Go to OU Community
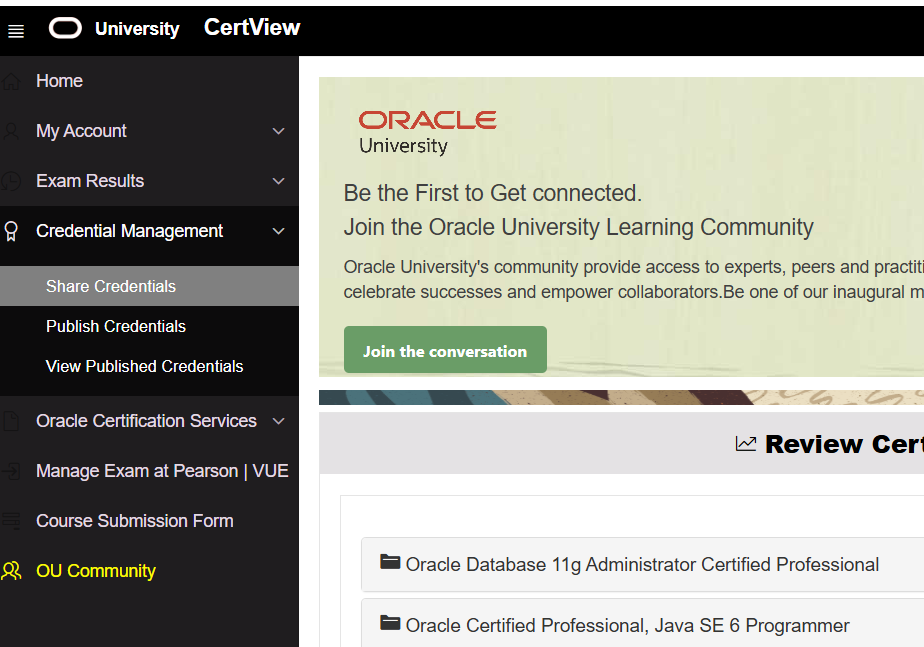 pyautogui.click(x=149, y=571)
